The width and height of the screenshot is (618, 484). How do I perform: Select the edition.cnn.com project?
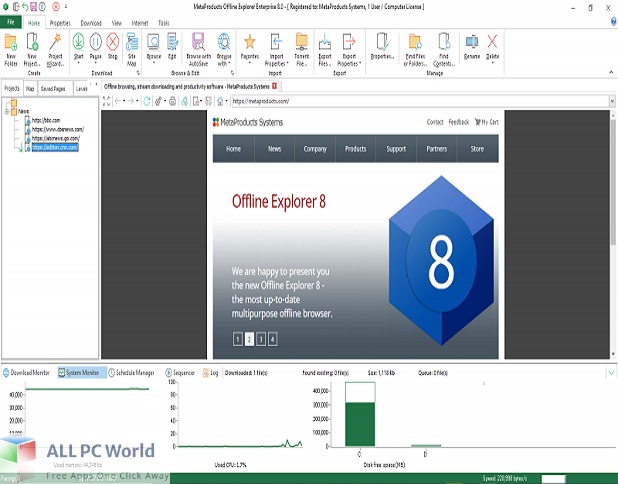click(x=55, y=147)
